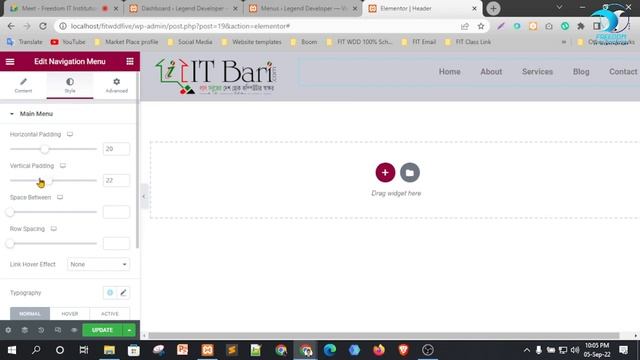Image resolution: width=640 pixels, height=360 pixels.
Task: Click the Blog menu link in preview
Action: (x=581, y=71)
